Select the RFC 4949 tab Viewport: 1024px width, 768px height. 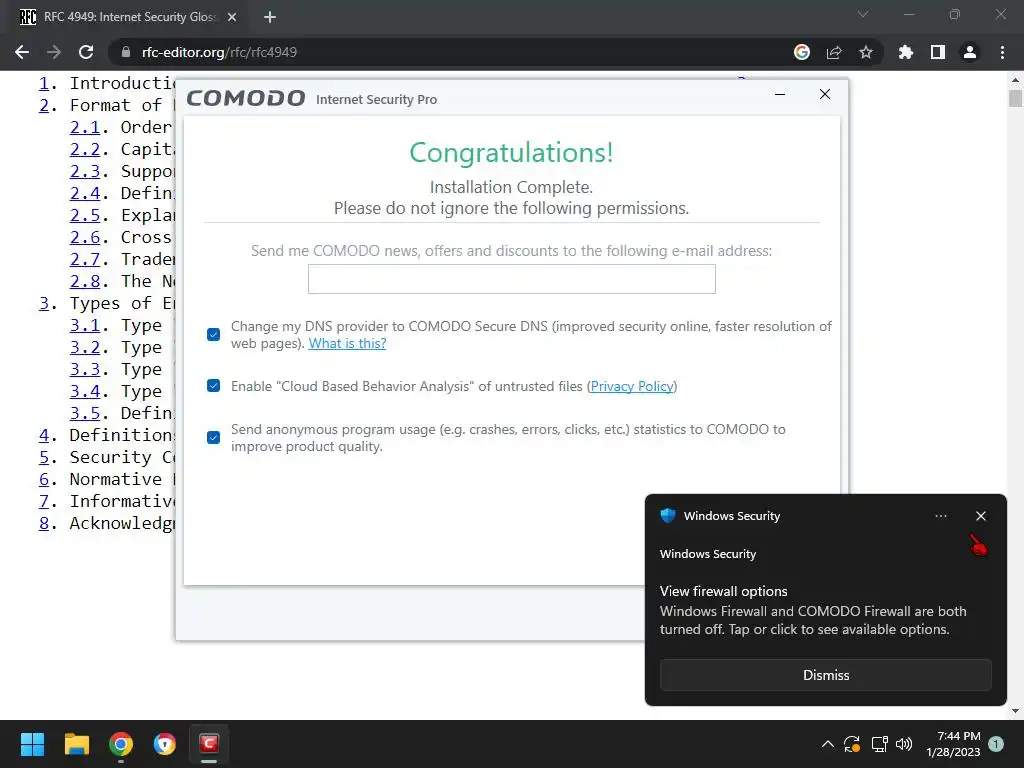129,17
